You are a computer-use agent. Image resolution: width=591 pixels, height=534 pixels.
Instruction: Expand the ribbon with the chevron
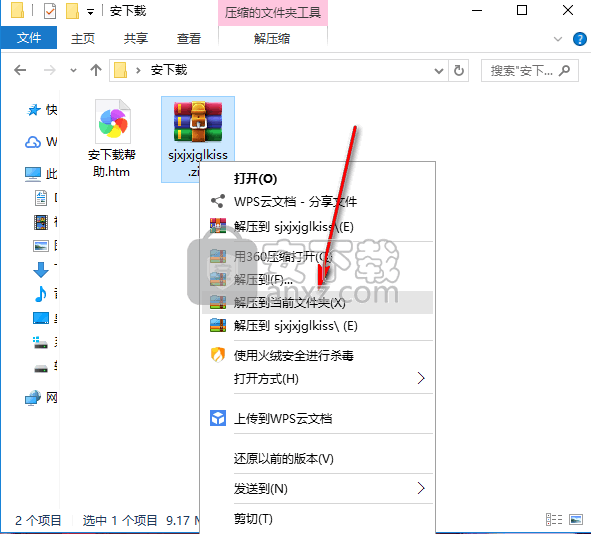(x=558, y=39)
